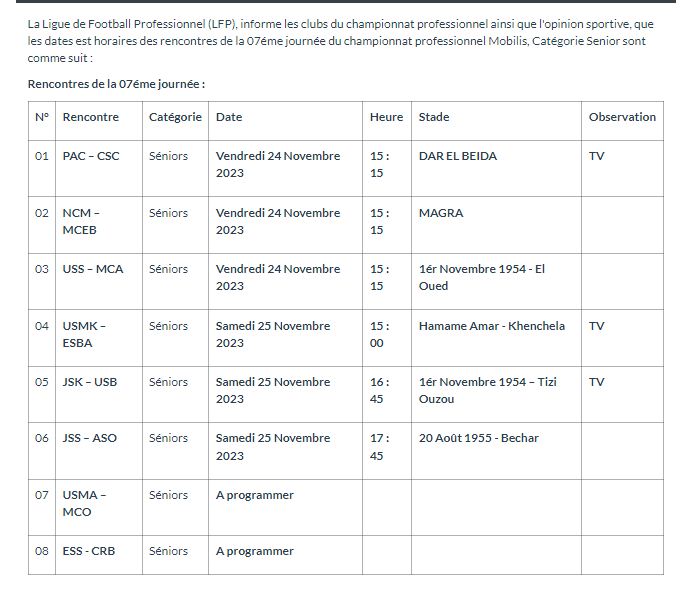Click the Catégorie column header
696x596 pixels.
175,117
